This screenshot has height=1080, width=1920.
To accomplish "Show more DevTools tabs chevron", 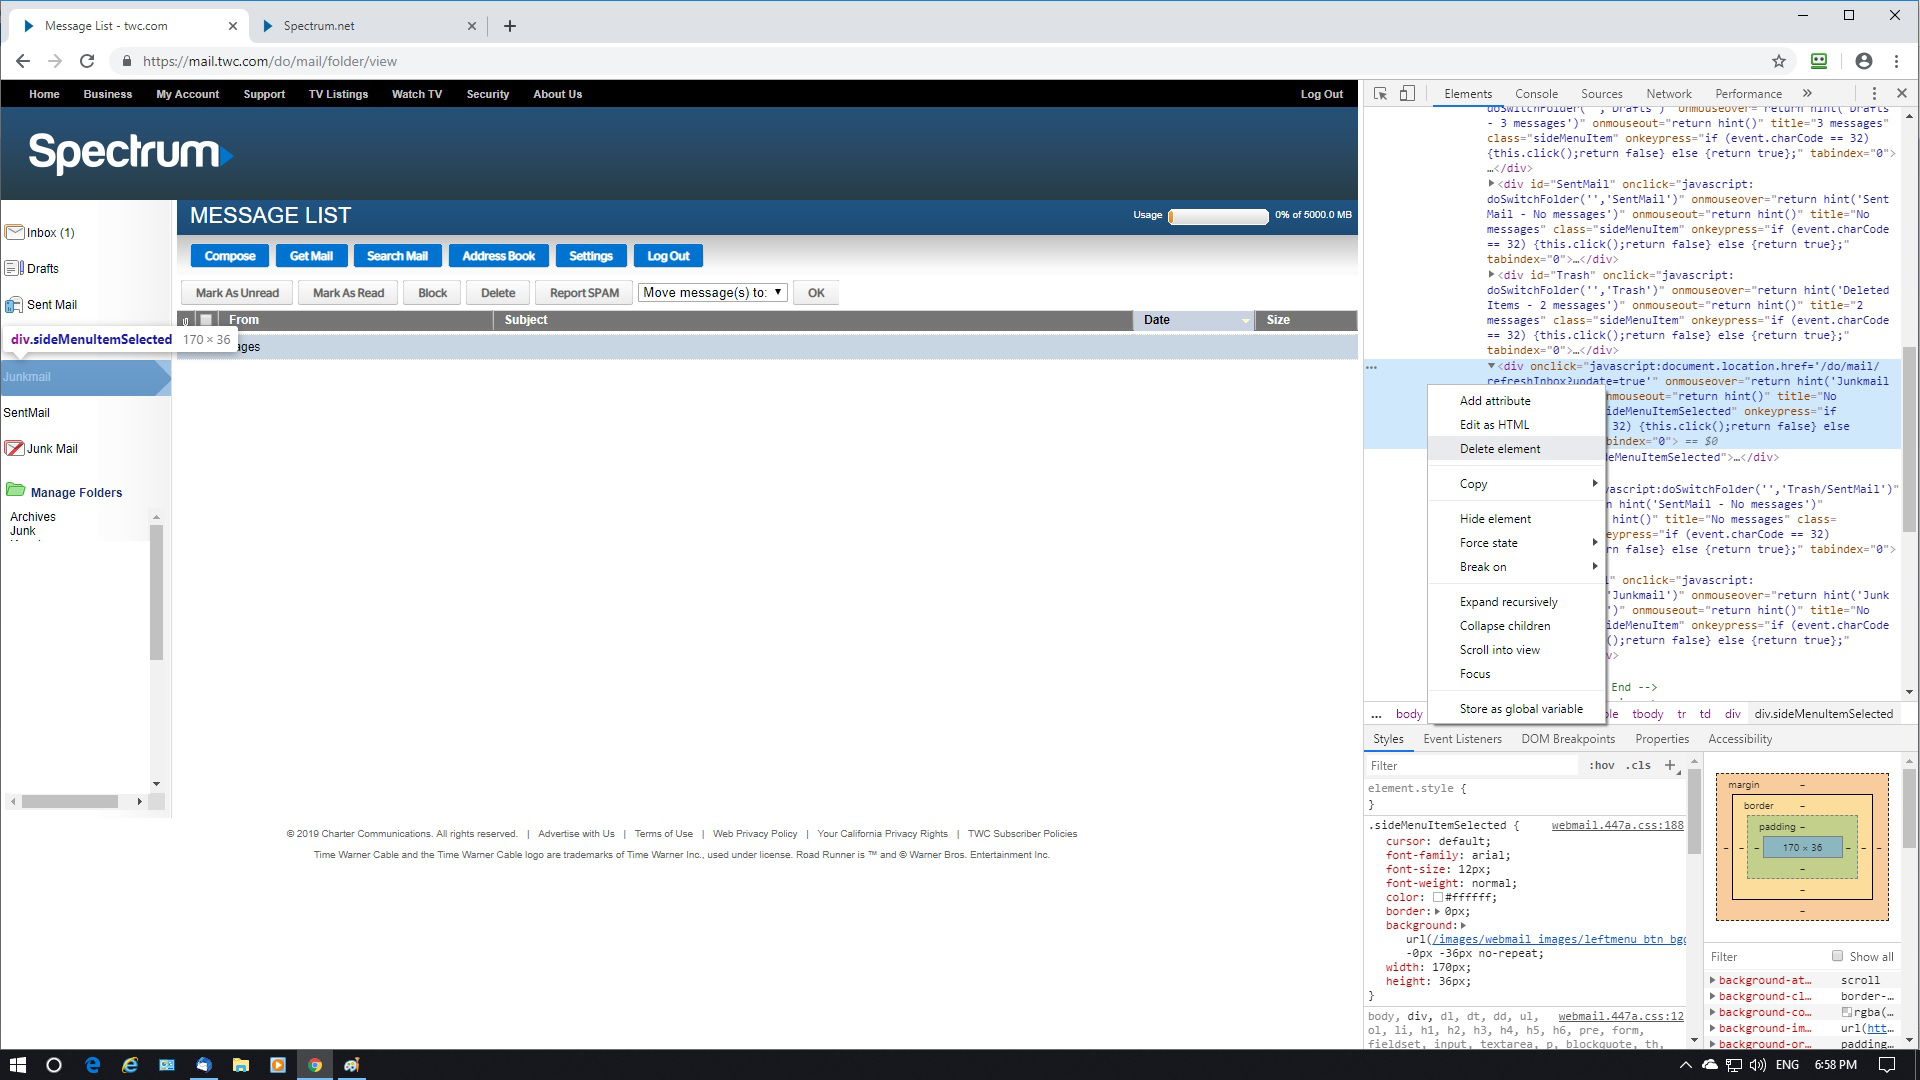I will (1807, 93).
